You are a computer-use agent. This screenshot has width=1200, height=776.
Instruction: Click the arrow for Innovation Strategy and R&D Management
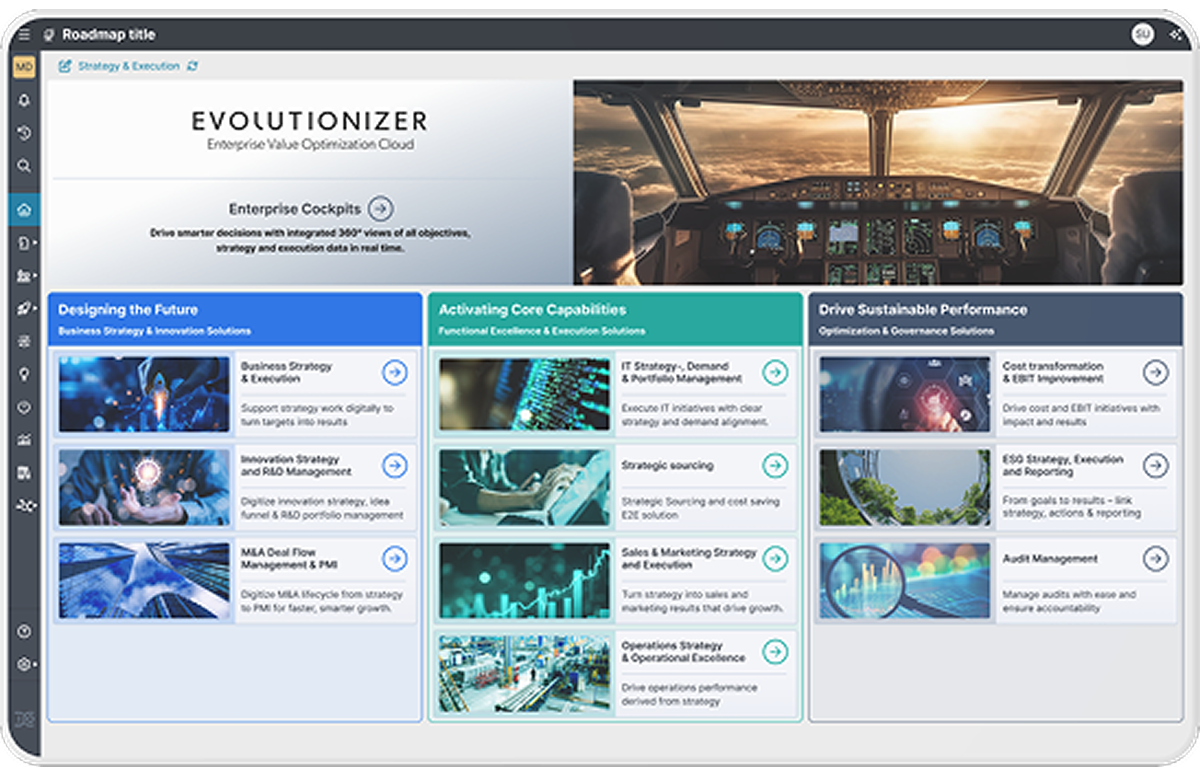coord(395,466)
